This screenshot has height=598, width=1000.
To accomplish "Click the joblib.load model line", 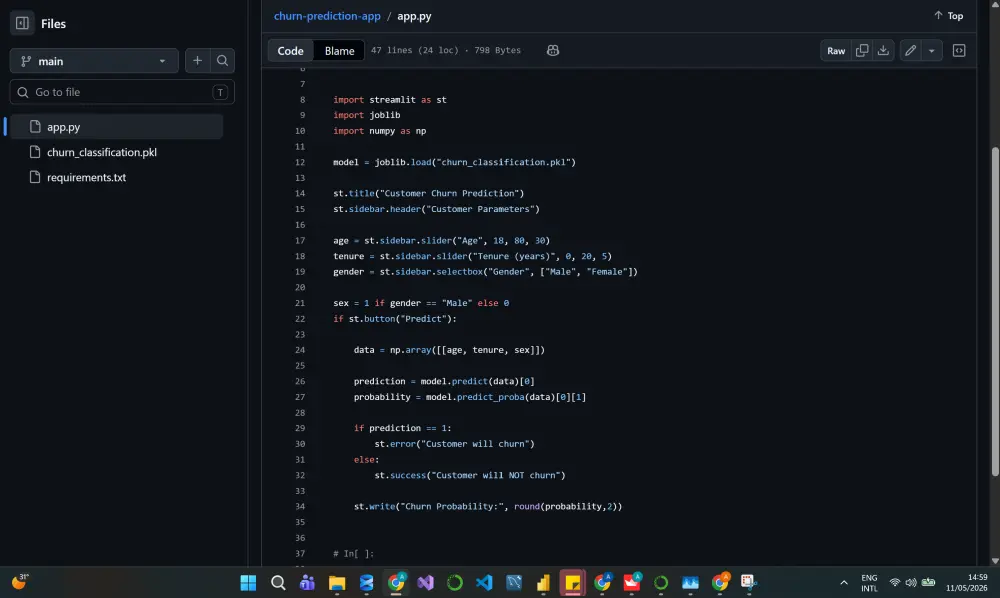I will point(454,163).
